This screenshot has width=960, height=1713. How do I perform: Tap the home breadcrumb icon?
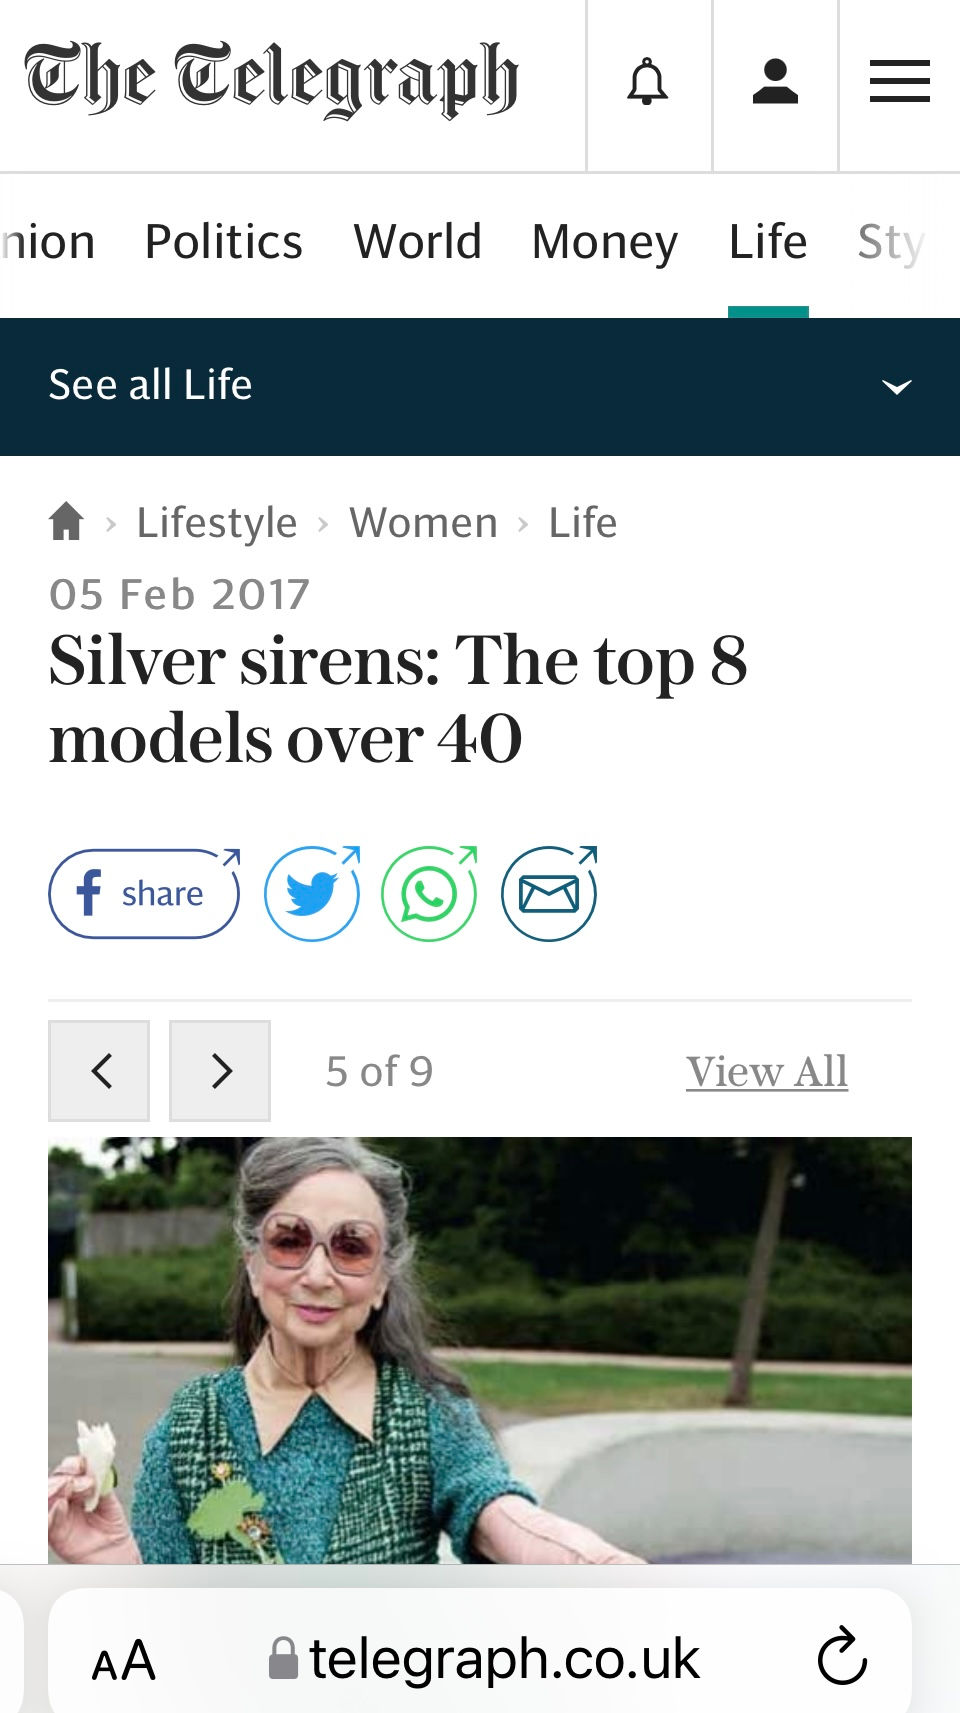point(67,522)
